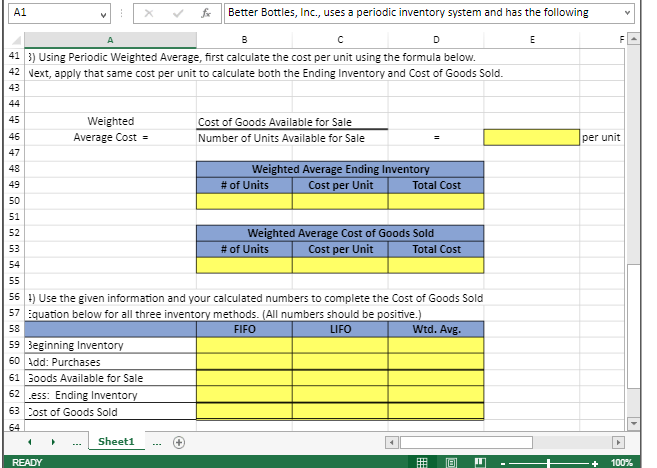Zoom out with minus button

503,463
